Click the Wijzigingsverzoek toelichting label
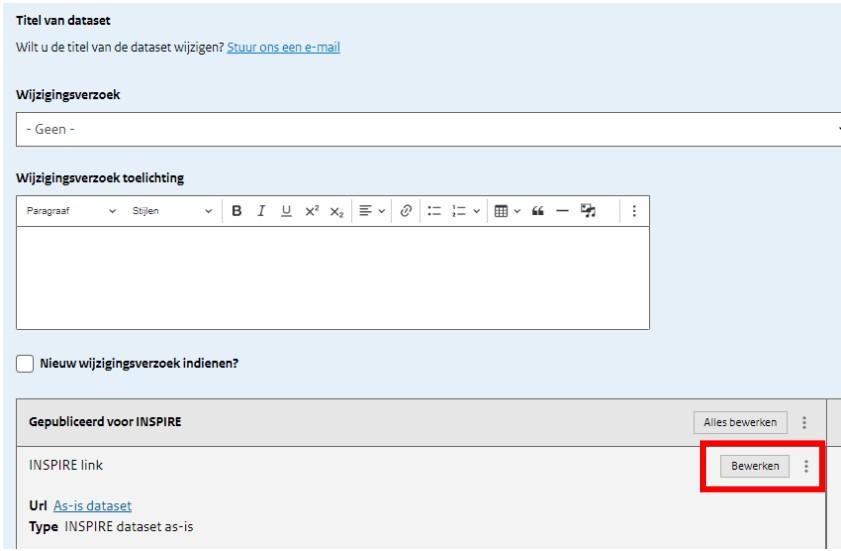This screenshot has width=841, height=551. coord(100,178)
